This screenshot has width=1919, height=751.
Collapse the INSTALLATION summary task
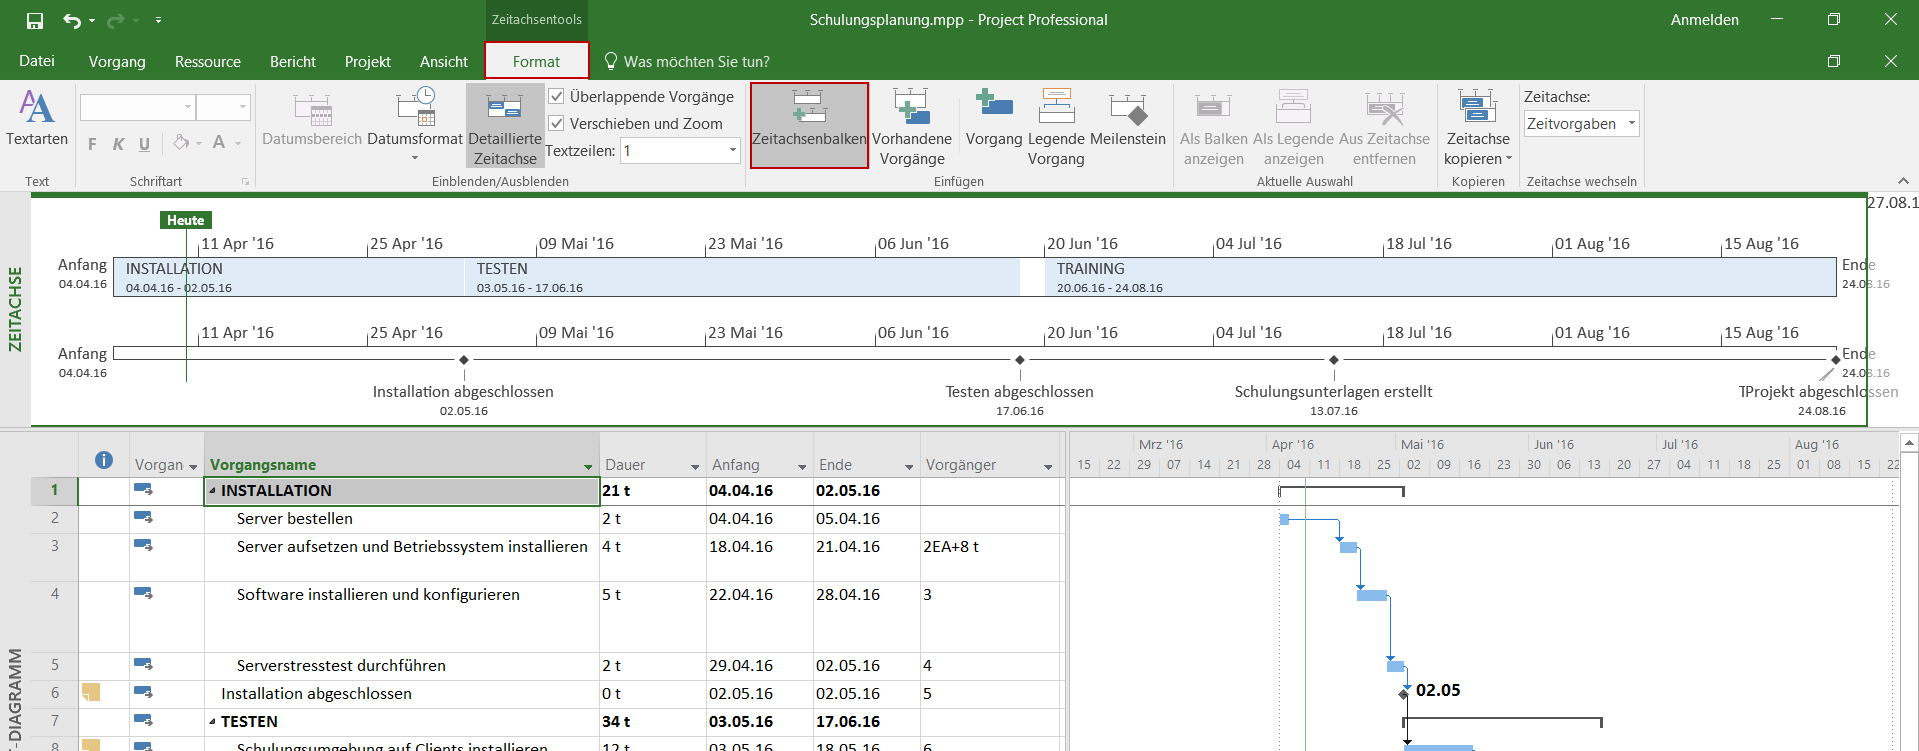[212, 491]
